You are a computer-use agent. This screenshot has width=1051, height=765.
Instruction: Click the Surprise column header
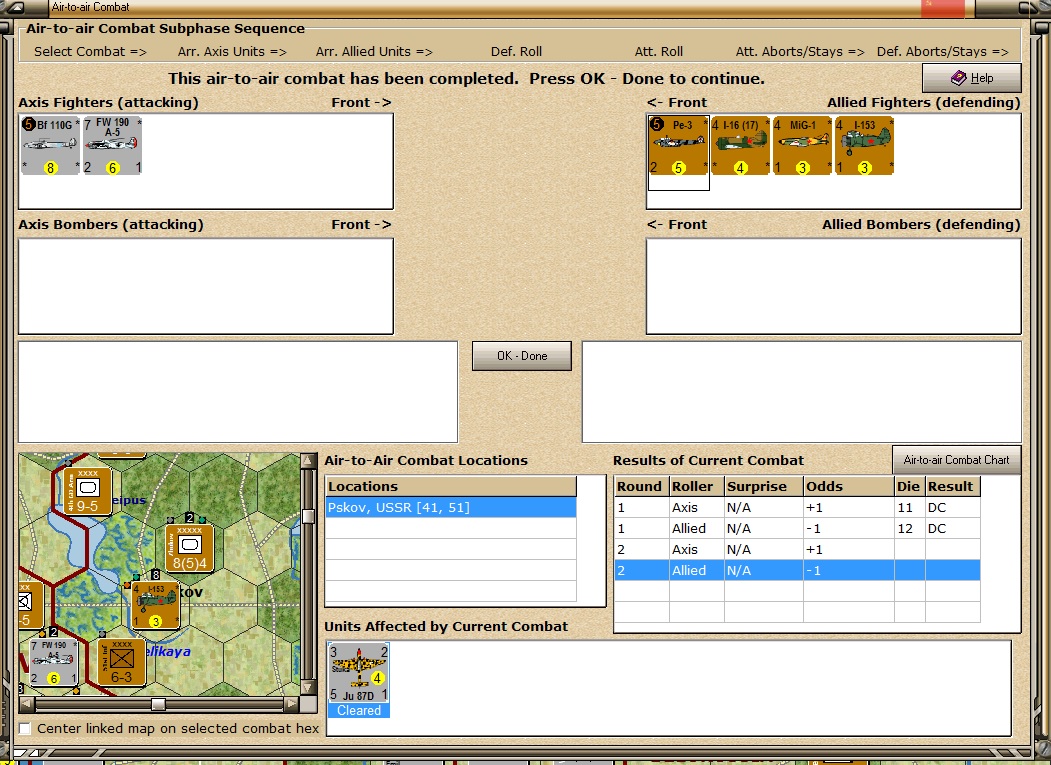763,486
